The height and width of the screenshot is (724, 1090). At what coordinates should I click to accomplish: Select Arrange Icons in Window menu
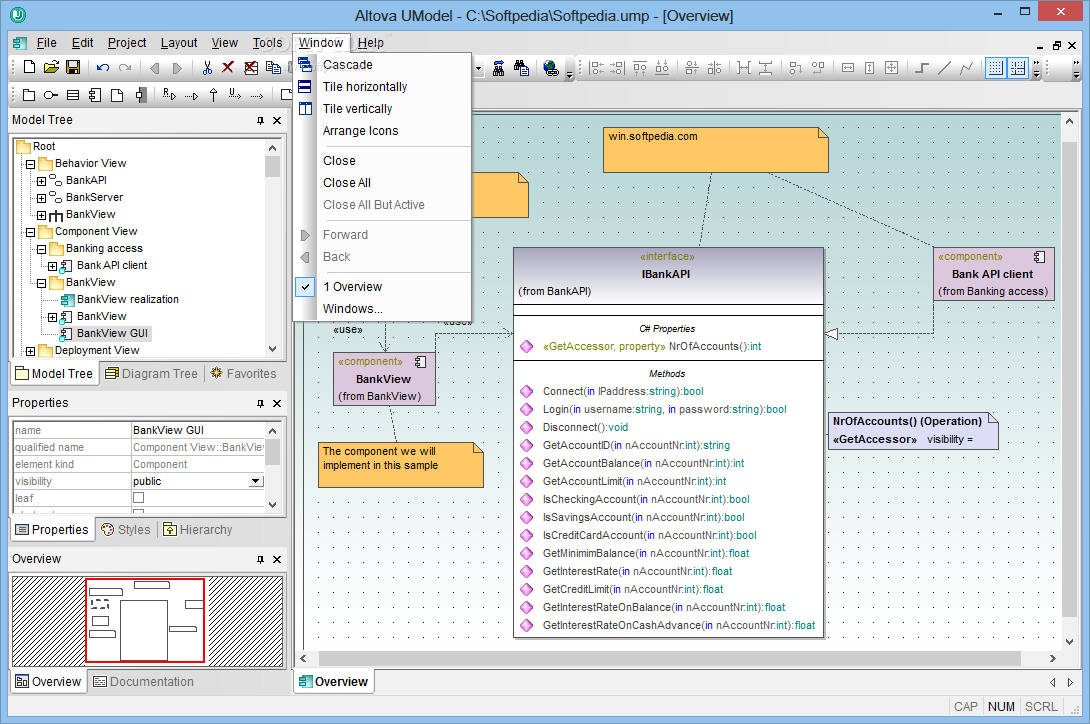tap(382, 131)
